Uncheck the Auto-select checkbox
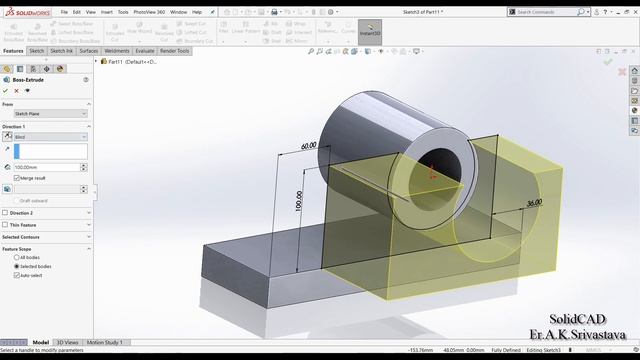640x360 pixels. click(x=17, y=275)
